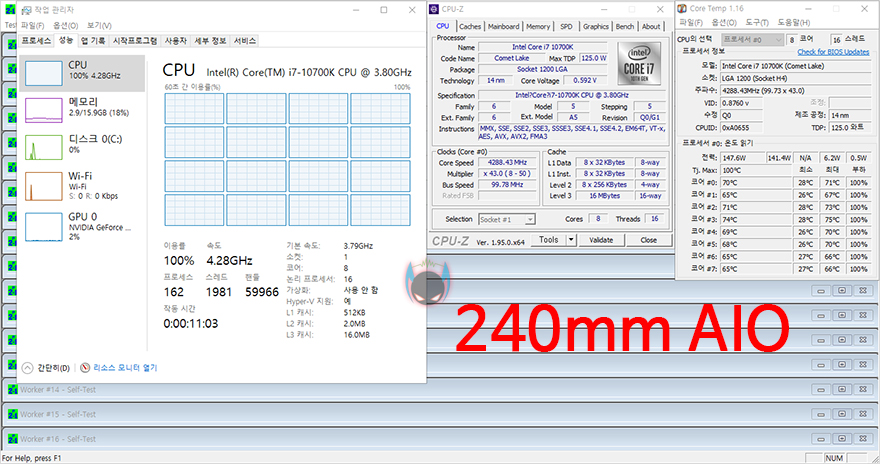The image size is (880, 464).
Task: Click the Core Temp power value 147.6W
Action: click(x=742, y=158)
